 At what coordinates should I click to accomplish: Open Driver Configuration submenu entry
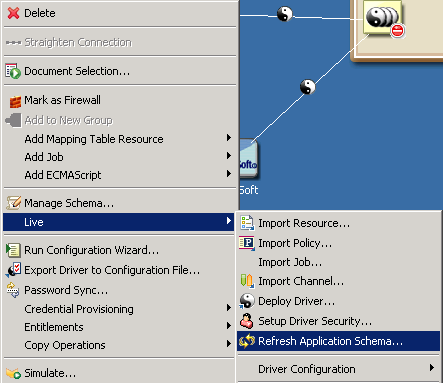point(339,369)
